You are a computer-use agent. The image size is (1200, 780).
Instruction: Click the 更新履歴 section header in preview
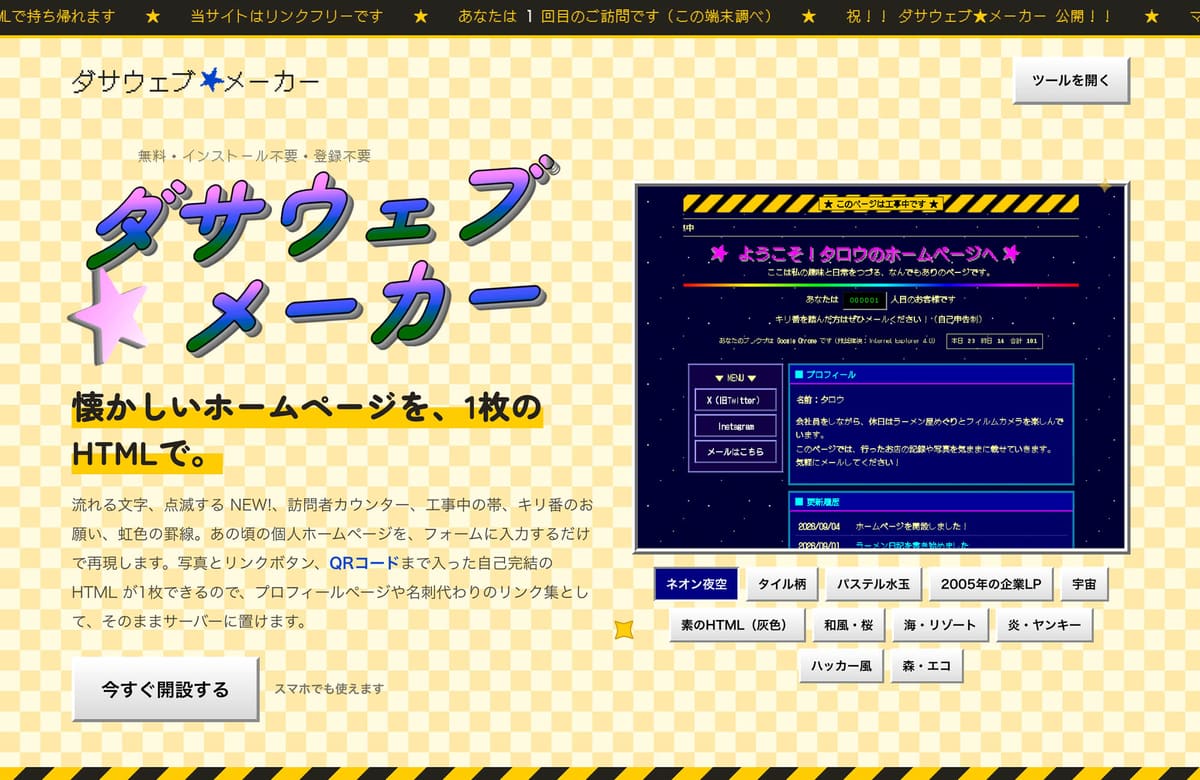click(x=931, y=502)
